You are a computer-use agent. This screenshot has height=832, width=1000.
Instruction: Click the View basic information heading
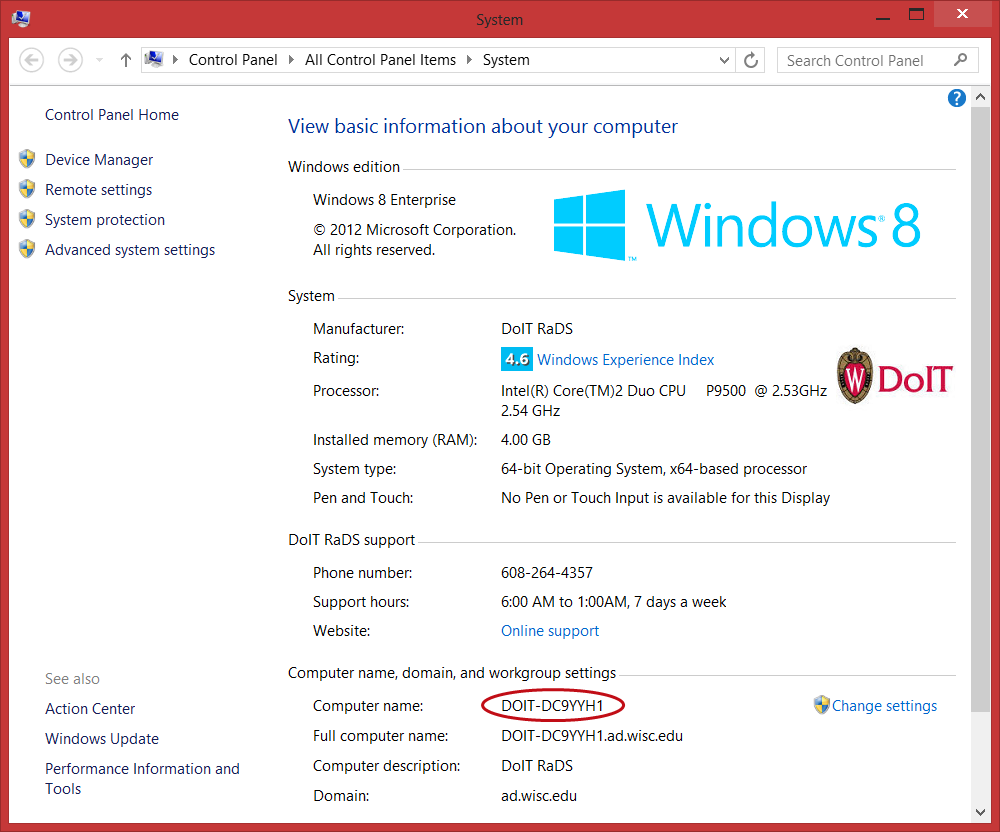click(x=483, y=126)
